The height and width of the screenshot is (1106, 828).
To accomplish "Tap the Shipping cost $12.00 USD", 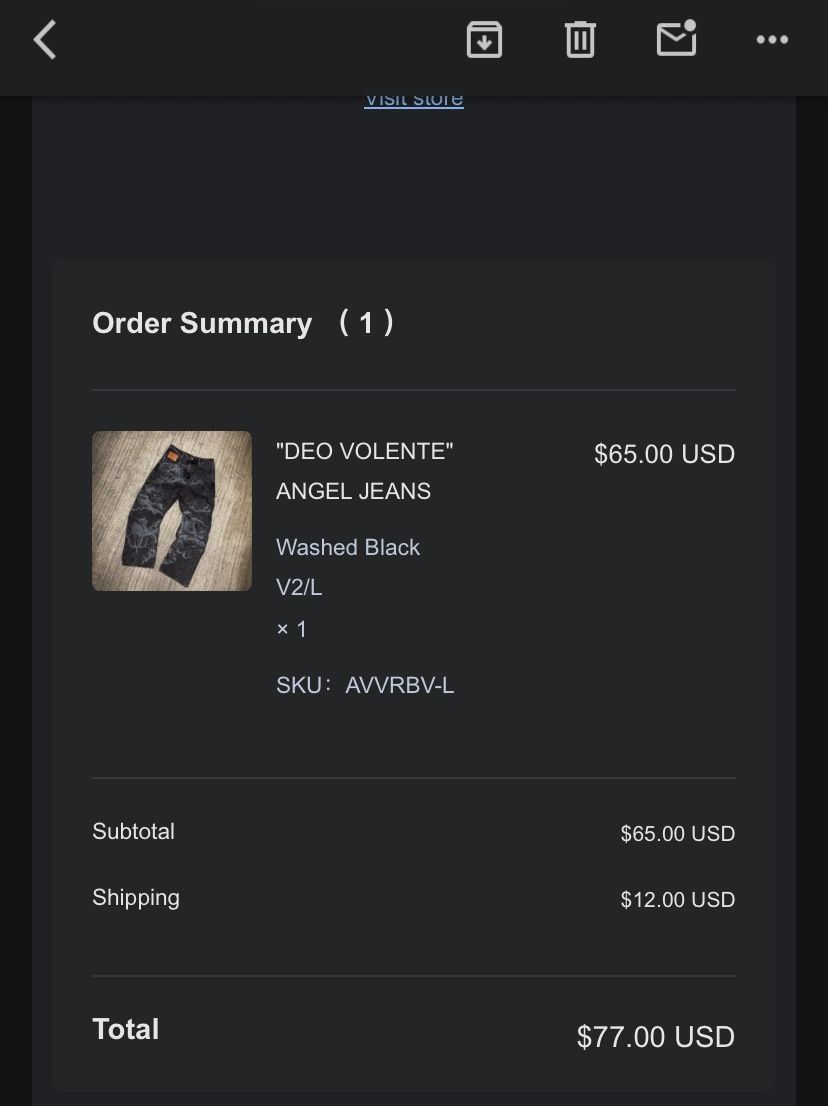I will click(x=677, y=900).
